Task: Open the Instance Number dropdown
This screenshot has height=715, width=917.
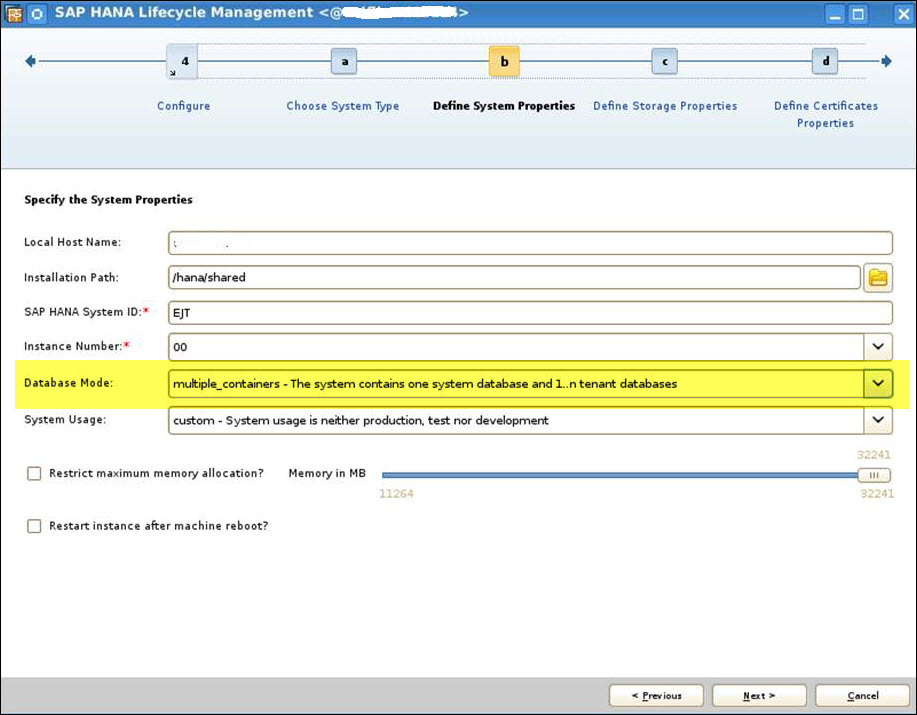Action: (x=878, y=348)
